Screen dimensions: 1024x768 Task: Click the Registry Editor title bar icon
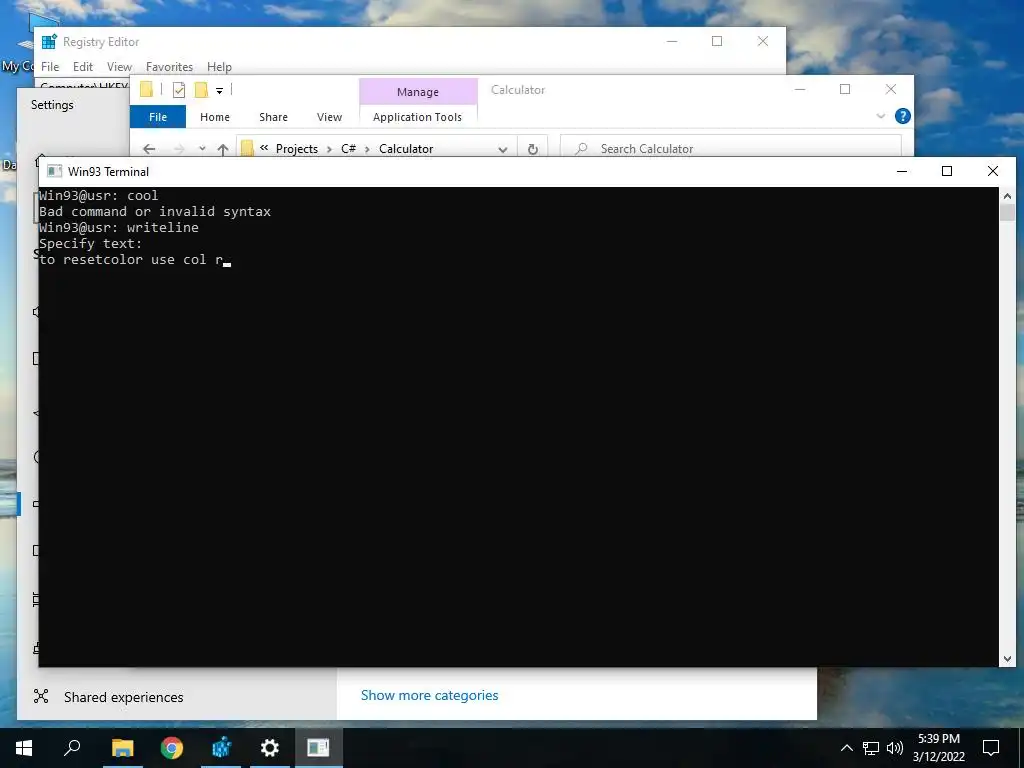pyautogui.click(x=49, y=42)
